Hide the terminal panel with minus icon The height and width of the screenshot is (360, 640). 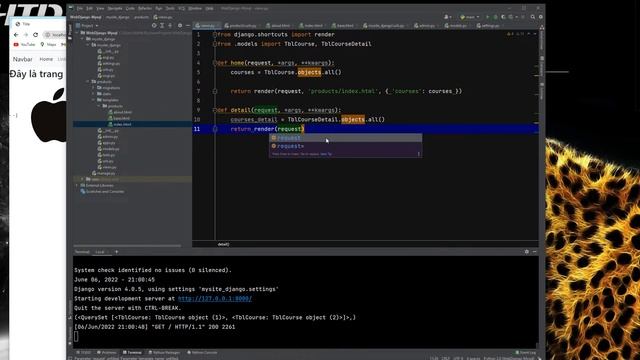coord(534,252)
